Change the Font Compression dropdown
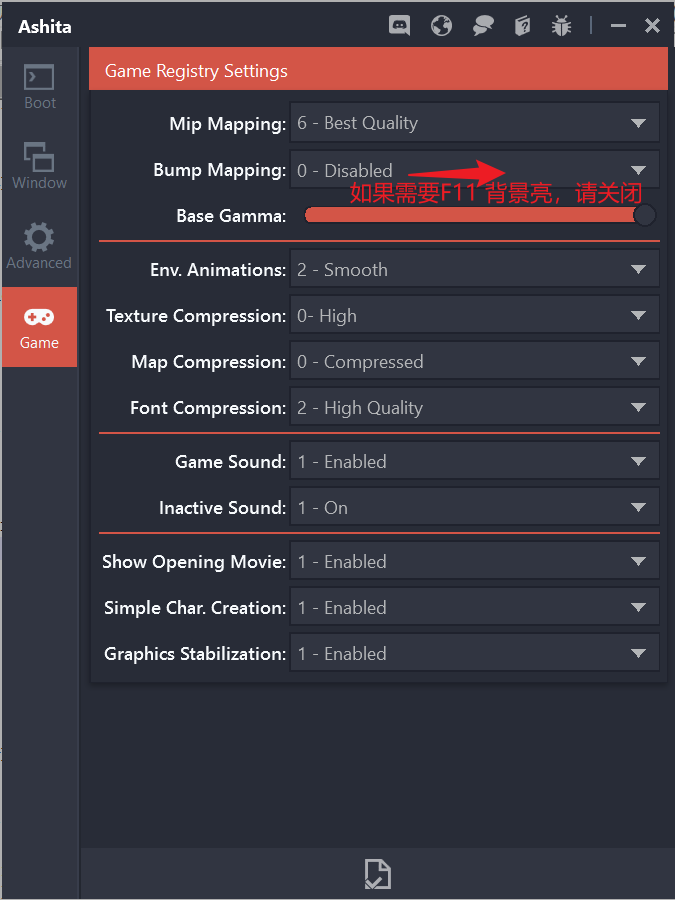The height and width of the screenshot is (900, 675). click(x=474, y=408)
